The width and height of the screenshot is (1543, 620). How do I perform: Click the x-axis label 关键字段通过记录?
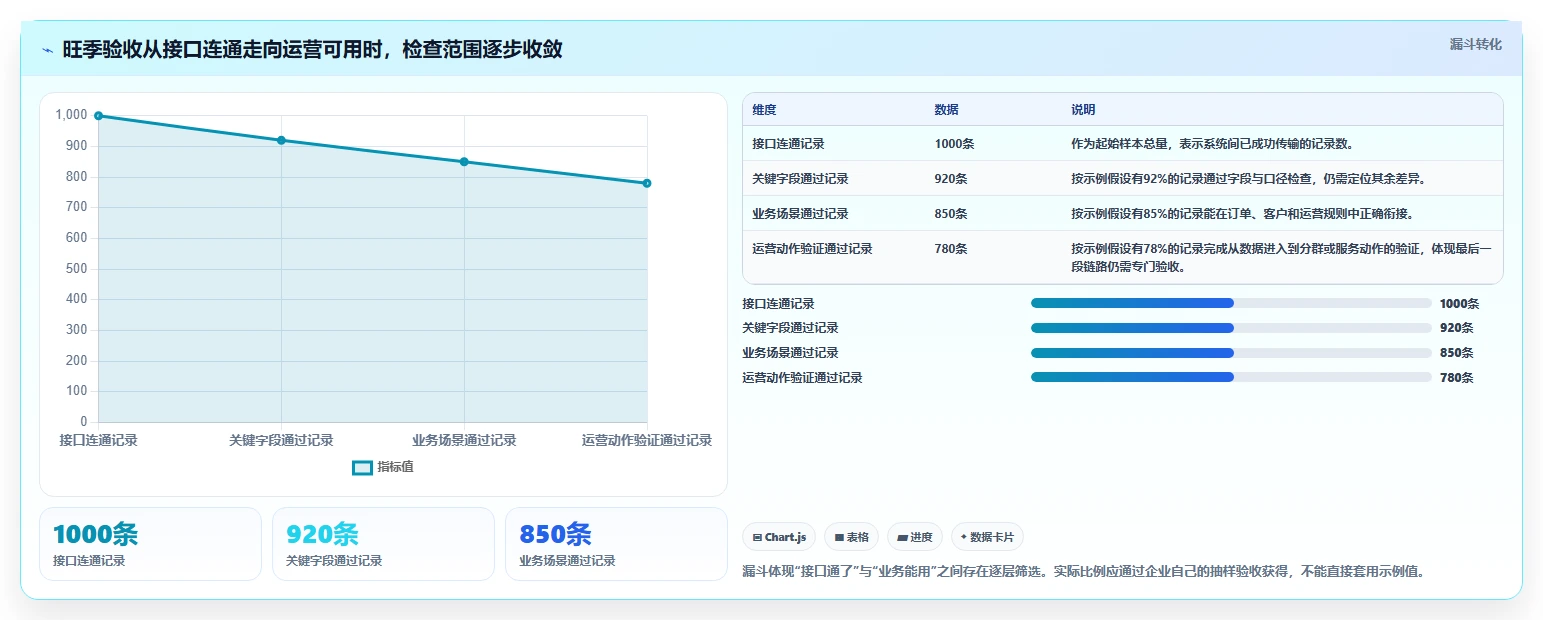281,440
